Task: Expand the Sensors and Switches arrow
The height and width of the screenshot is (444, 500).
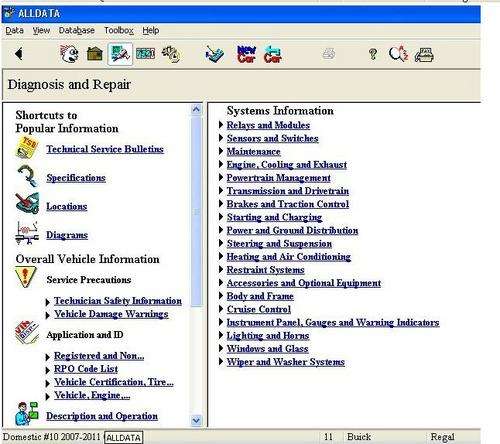Action: 221,138
